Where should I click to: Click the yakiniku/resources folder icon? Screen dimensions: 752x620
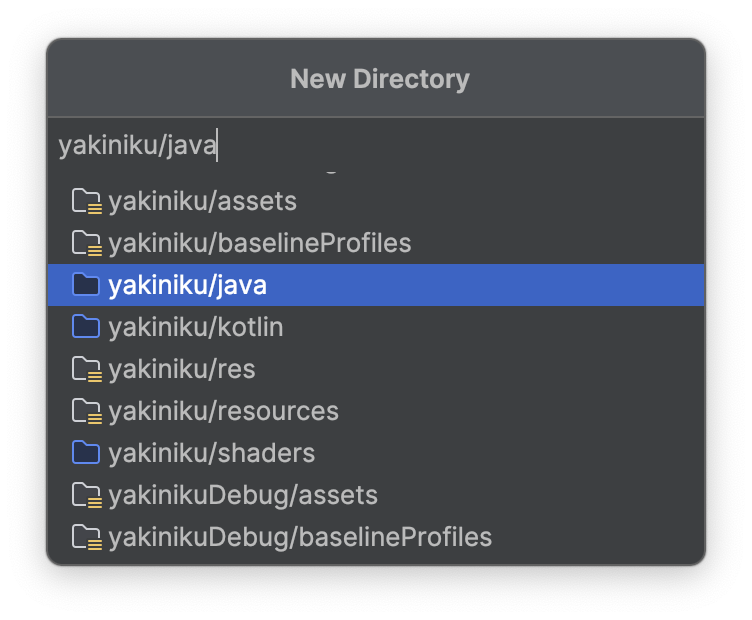click(x=87, y=411)
